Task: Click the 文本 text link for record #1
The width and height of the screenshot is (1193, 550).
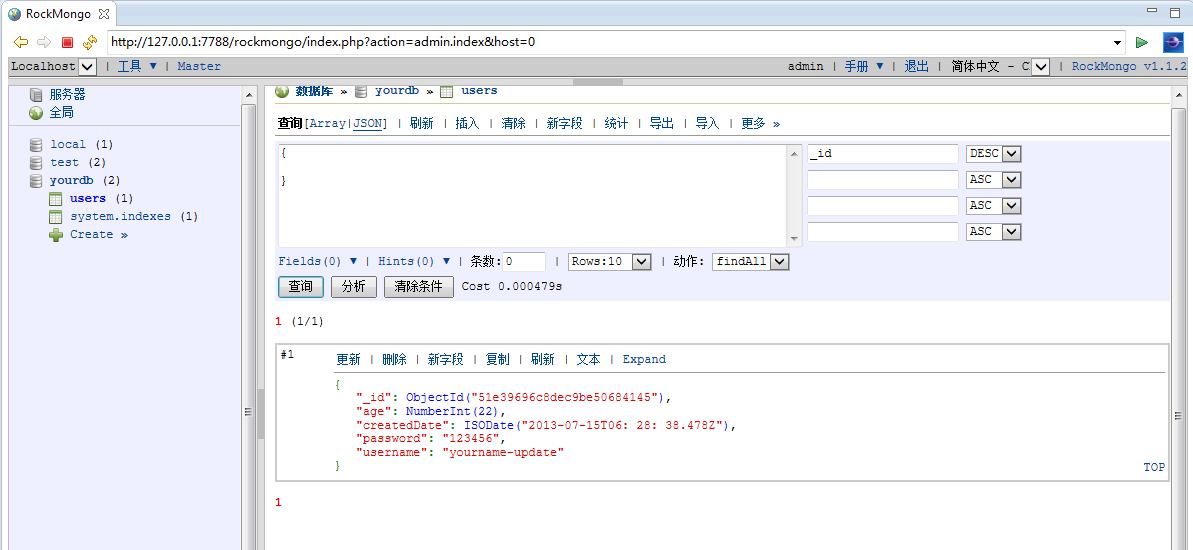Action: pyautogui.click(x=588, y=360)
